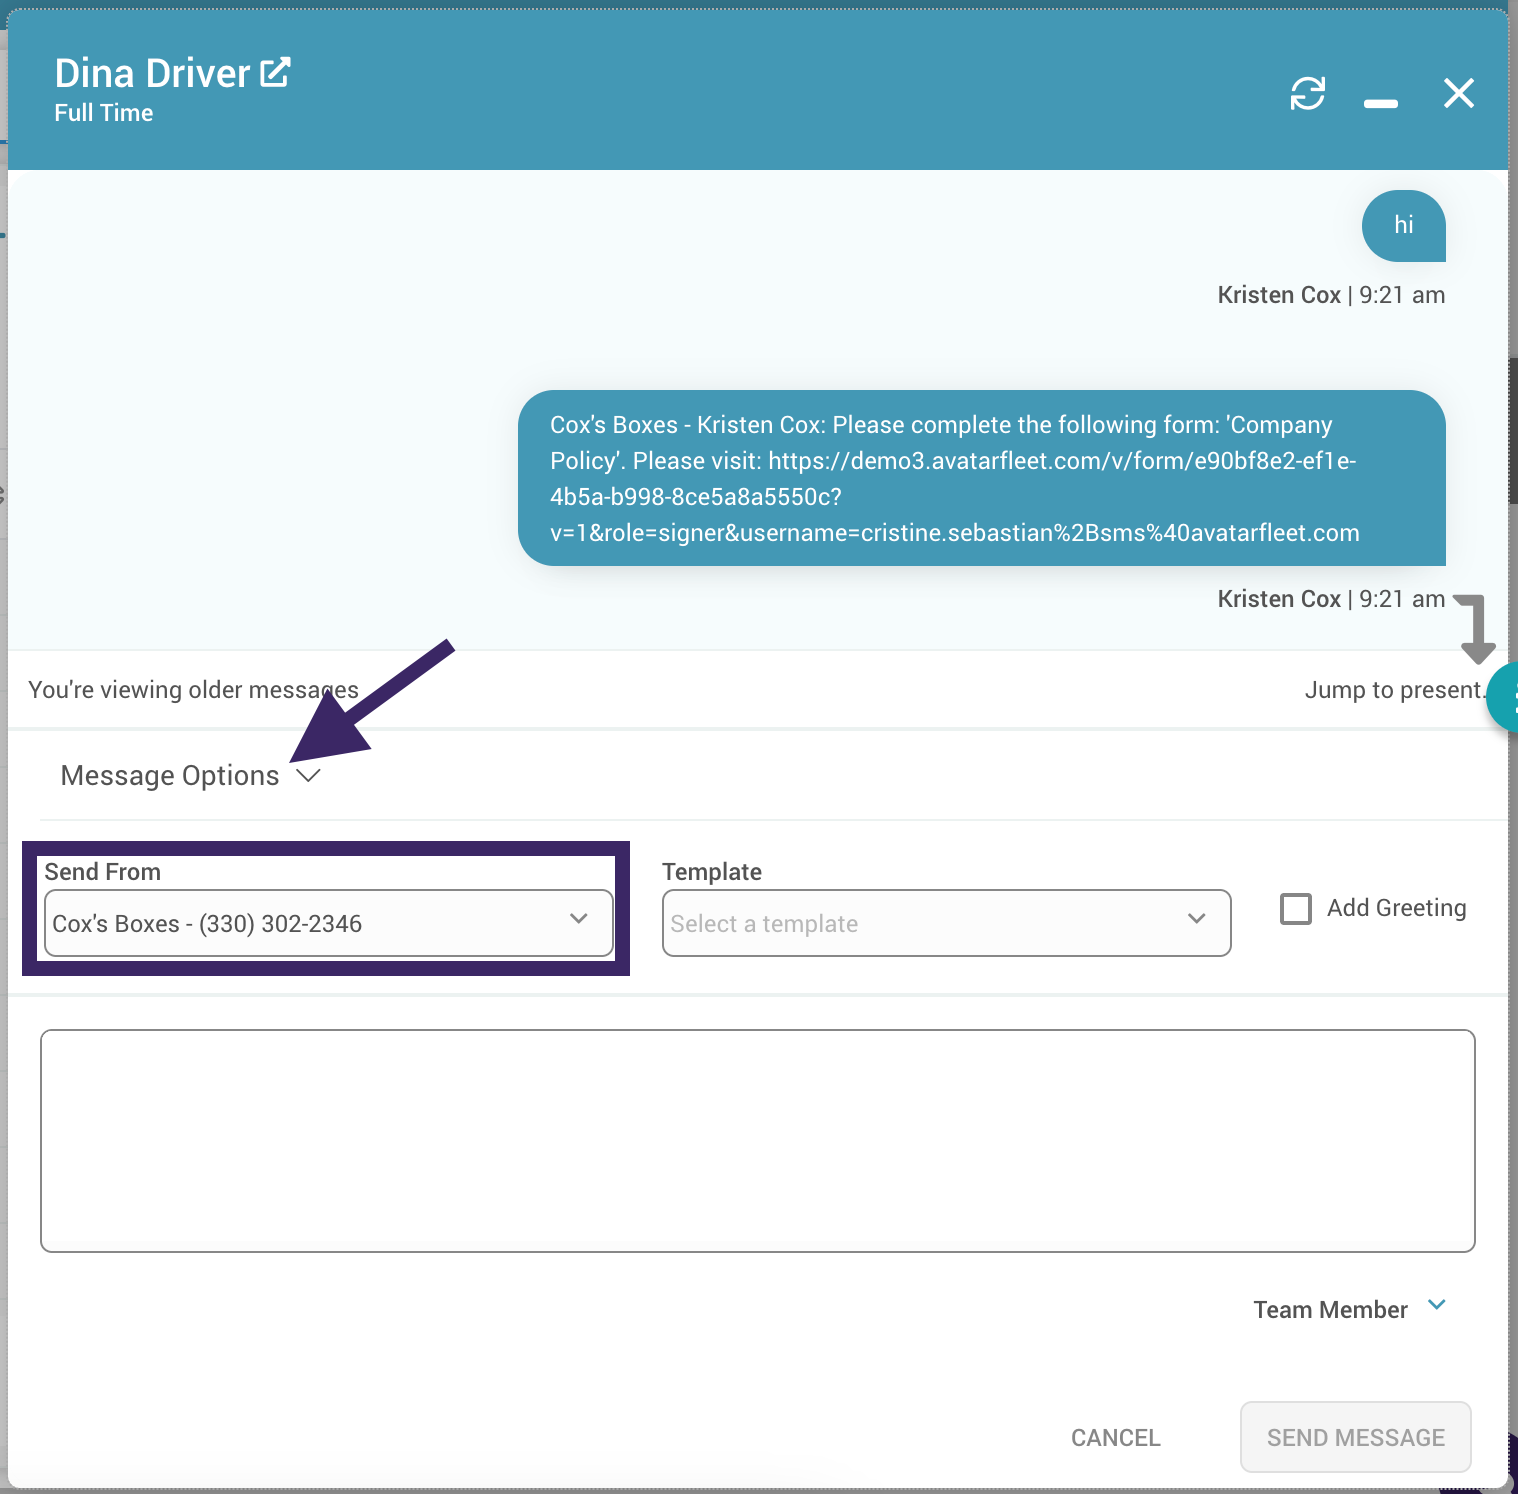Viewport: 1518px width, 1494px height.
Task: Click the refresh conversation icon
Action: [x=1307, y=94]
